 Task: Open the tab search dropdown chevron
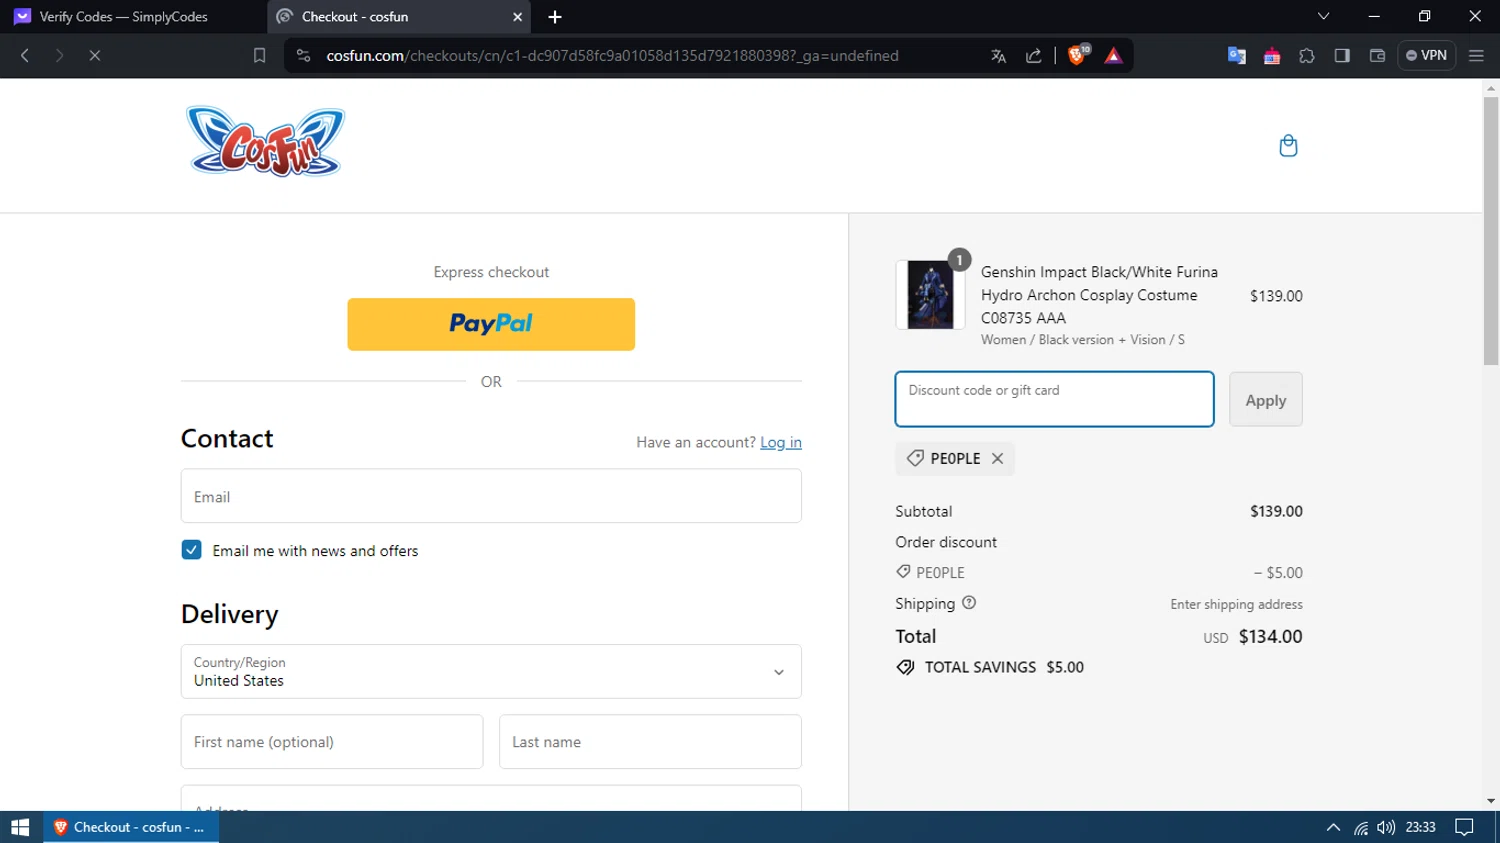coord(1323,16)
